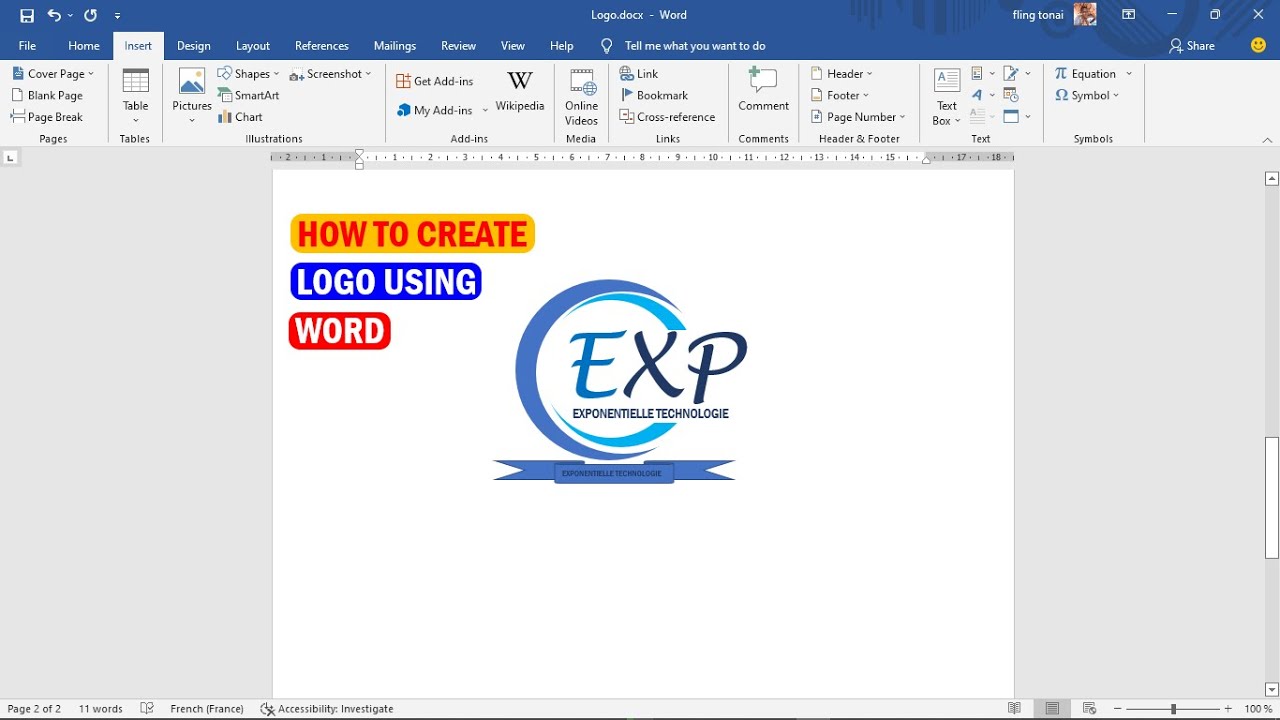Open the Wikipedia add-in
This screenshot has width=1280, height=720.
[x=520, y=92]
